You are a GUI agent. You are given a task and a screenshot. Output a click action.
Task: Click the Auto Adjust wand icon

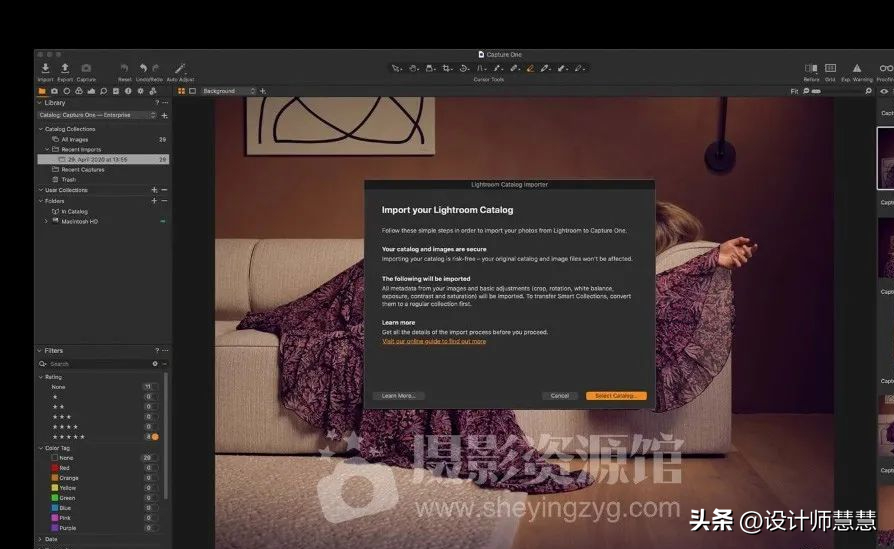(x=180, y=69)
